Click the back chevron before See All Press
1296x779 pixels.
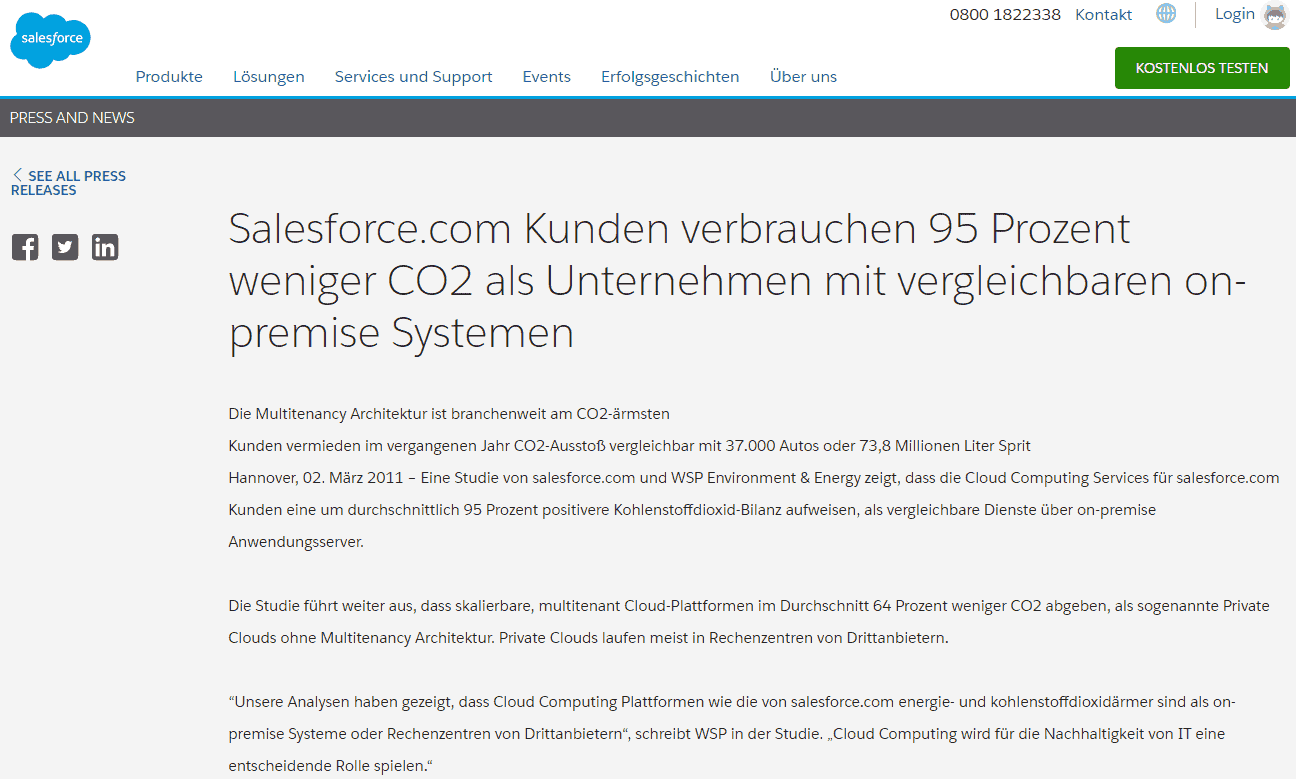(17, 175)
